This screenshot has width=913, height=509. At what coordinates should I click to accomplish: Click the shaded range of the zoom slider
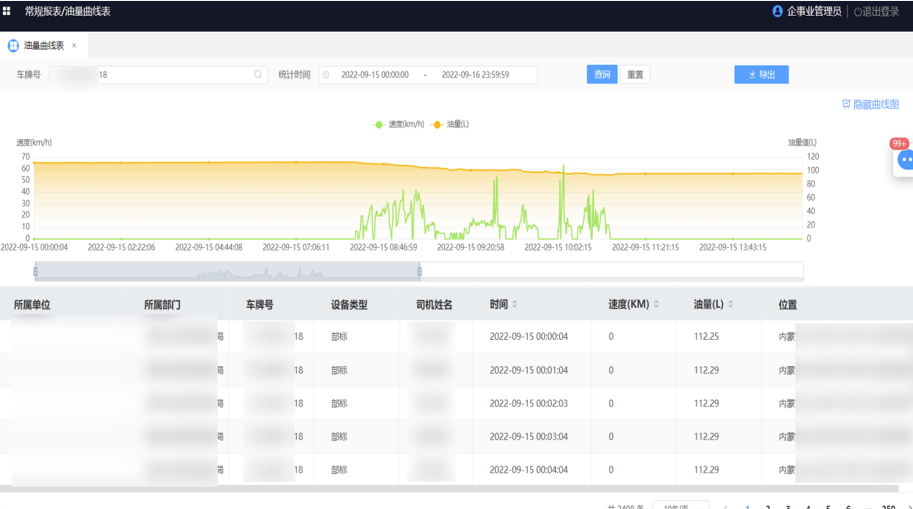[x=227, y=271]
